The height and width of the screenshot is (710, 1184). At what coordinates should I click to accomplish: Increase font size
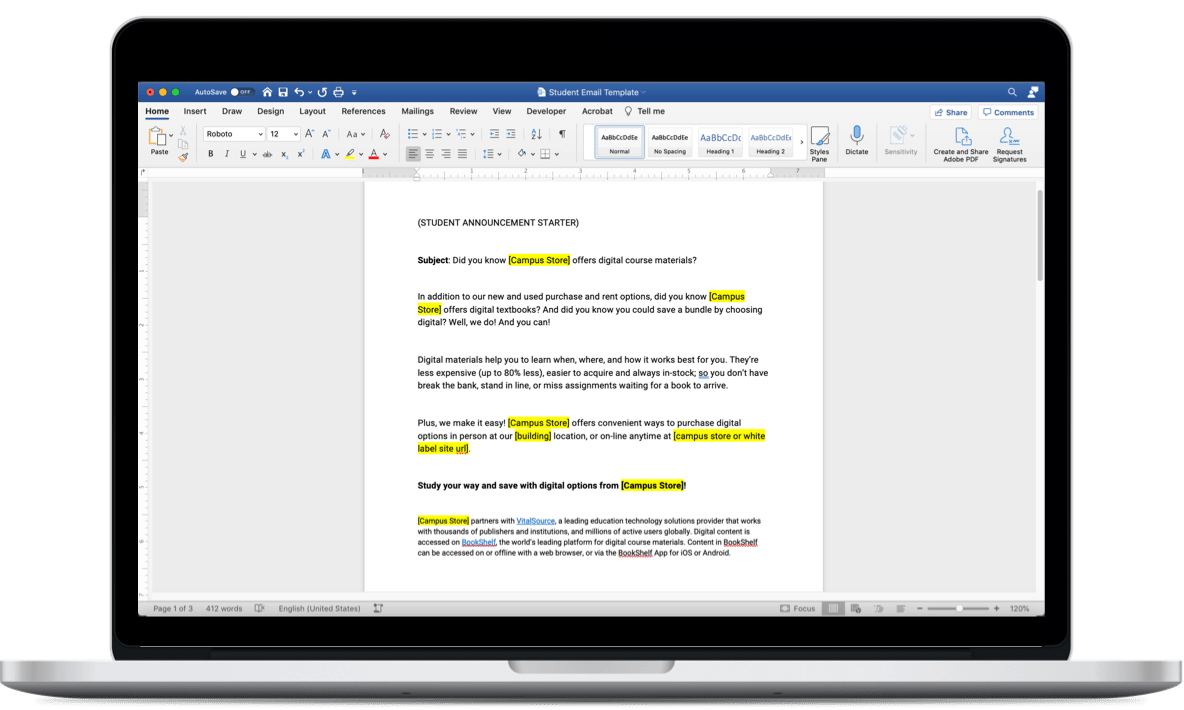pyautogui.click(x=309, y=134)
